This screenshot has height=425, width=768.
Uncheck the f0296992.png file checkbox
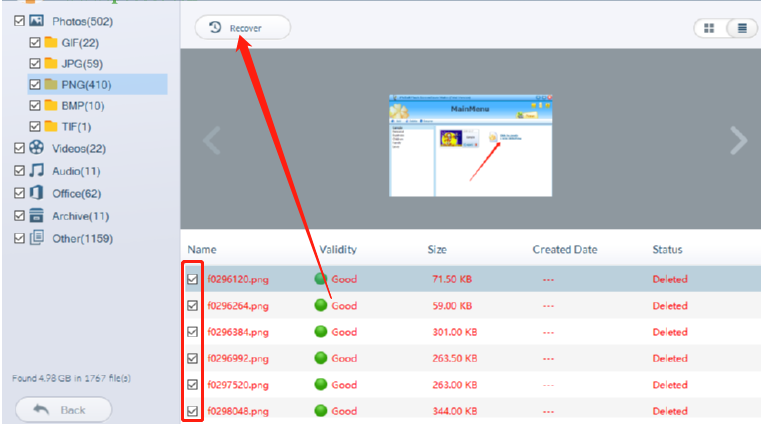192,358
